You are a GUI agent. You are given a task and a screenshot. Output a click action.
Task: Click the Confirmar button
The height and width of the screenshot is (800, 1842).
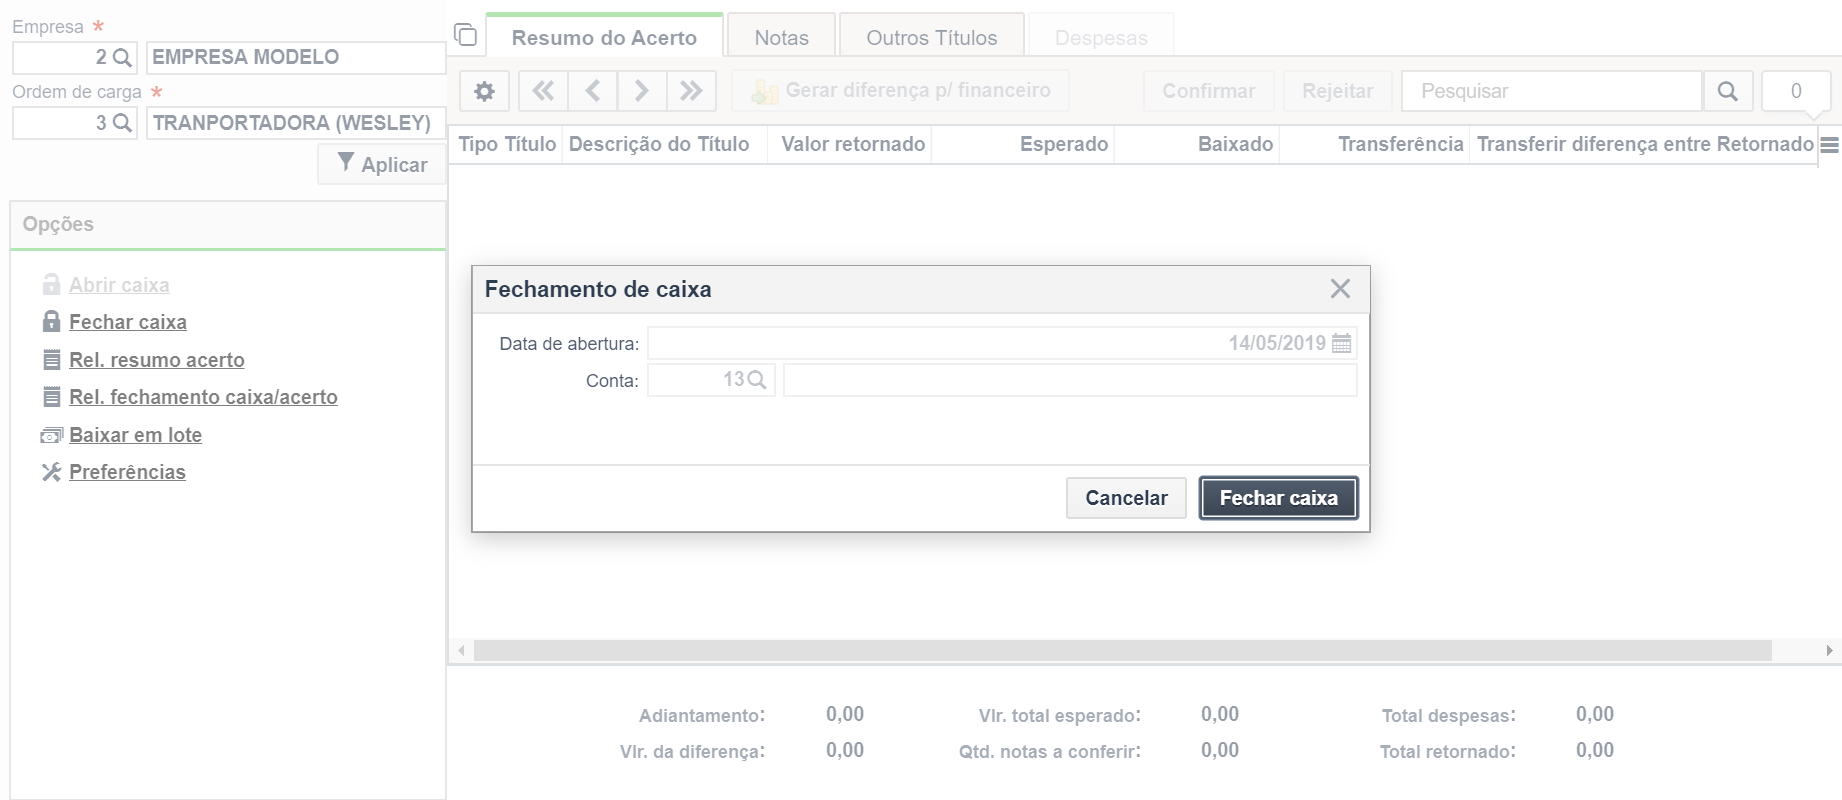click(x=1208, y=91)
